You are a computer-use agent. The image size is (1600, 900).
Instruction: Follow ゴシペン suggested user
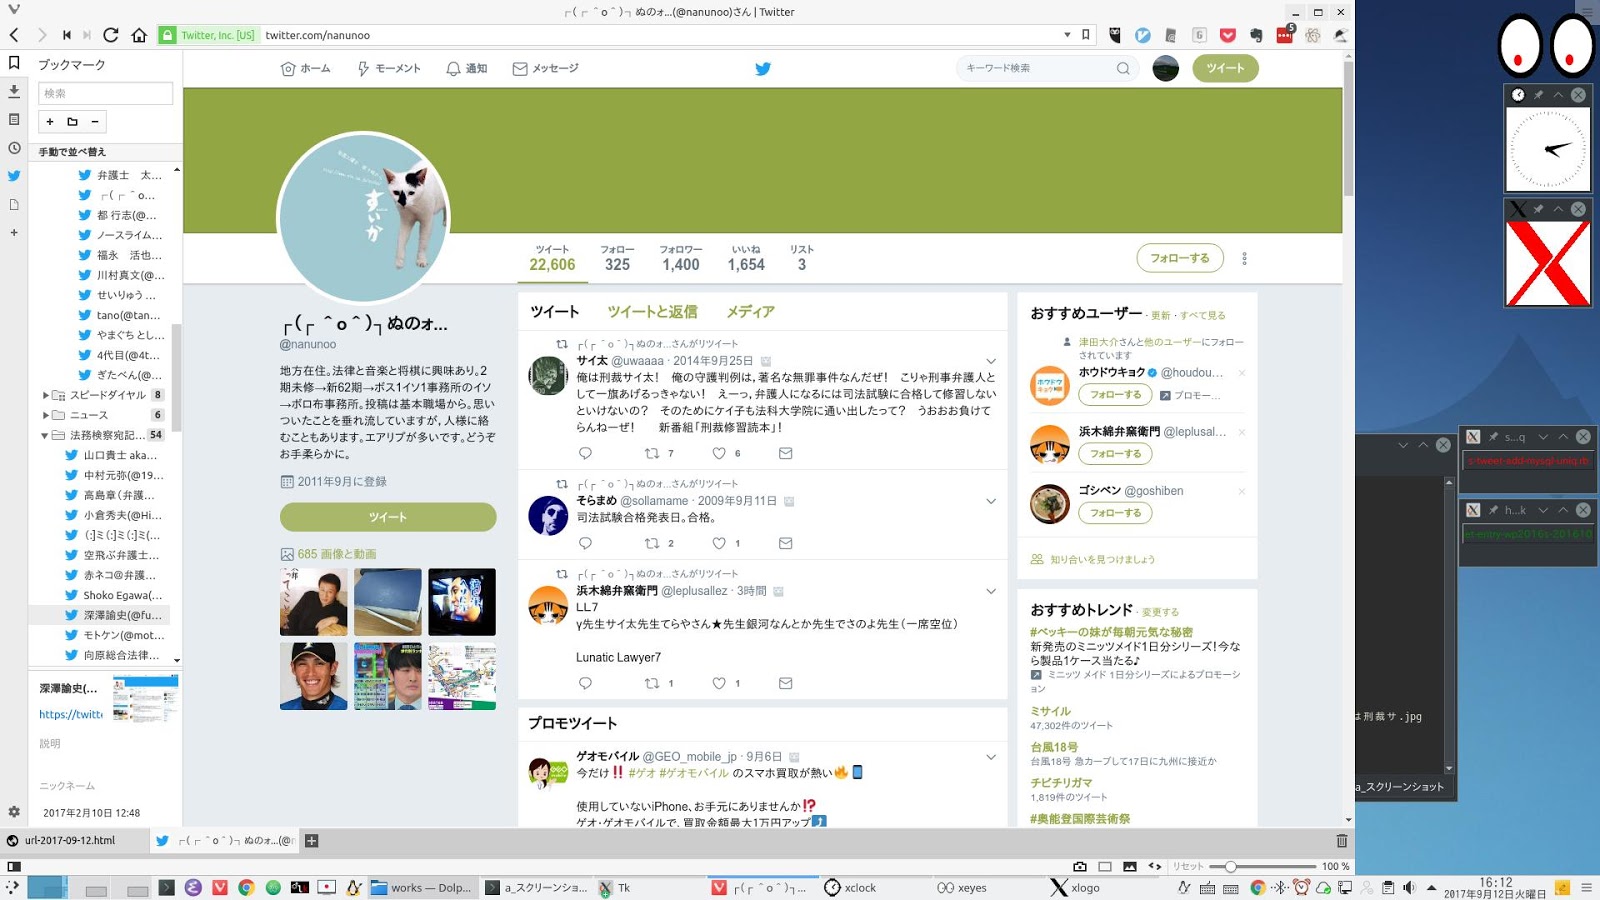click(1115, 513)
